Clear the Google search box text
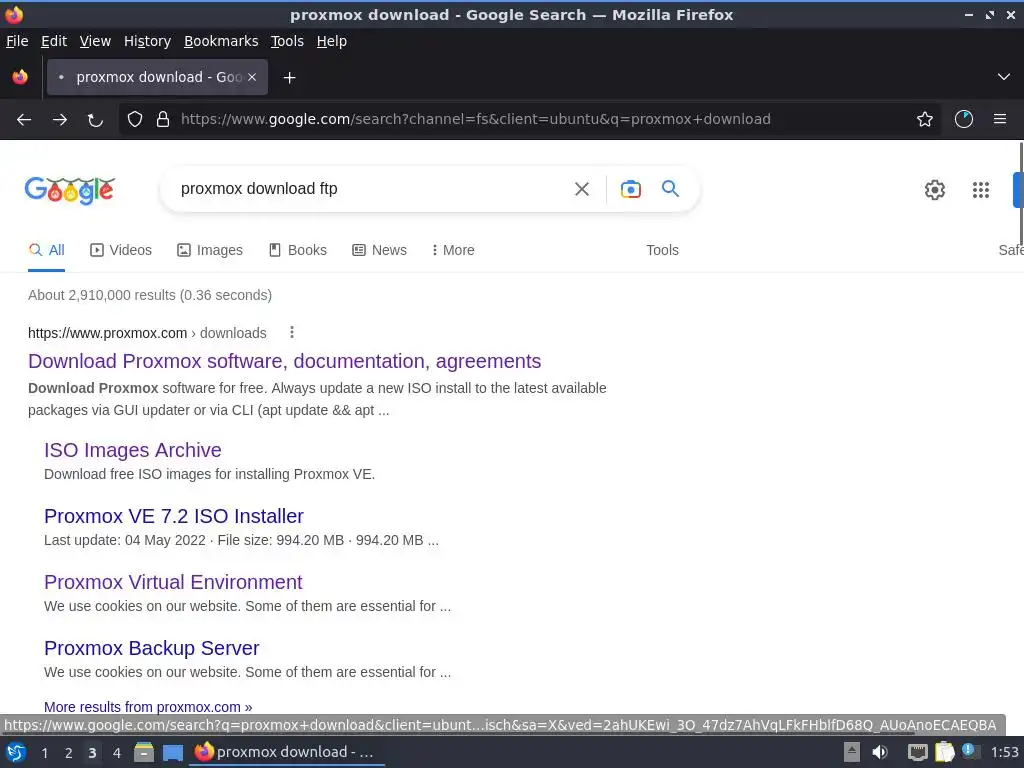1024x768 pixels. click(581, 189)
